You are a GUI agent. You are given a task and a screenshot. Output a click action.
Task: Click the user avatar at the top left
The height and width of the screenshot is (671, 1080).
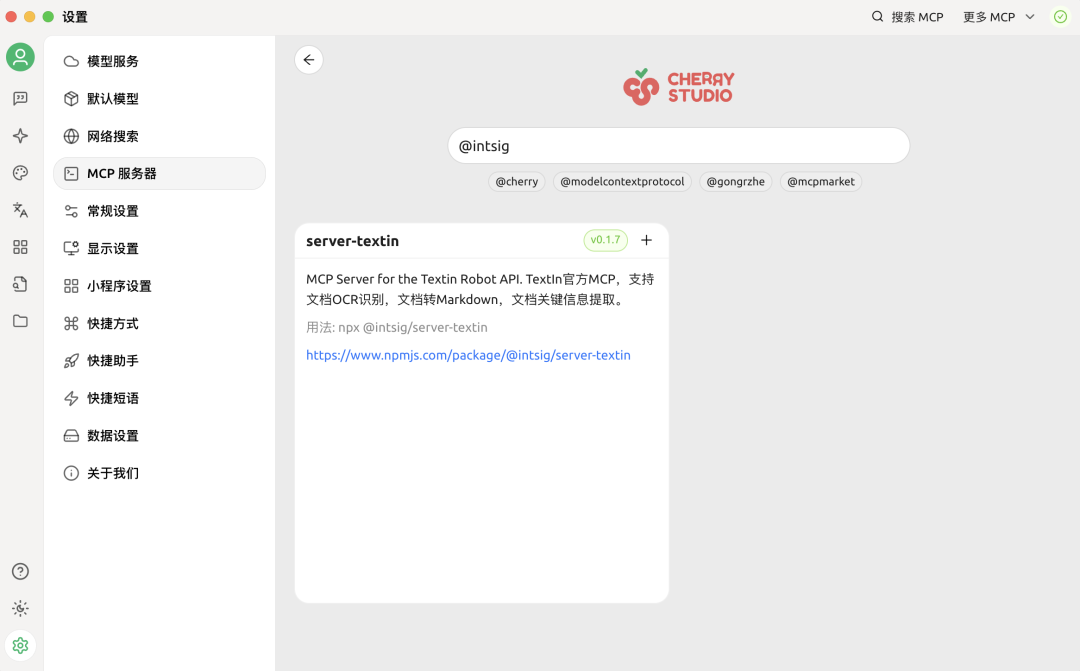[x=20, y=57]
